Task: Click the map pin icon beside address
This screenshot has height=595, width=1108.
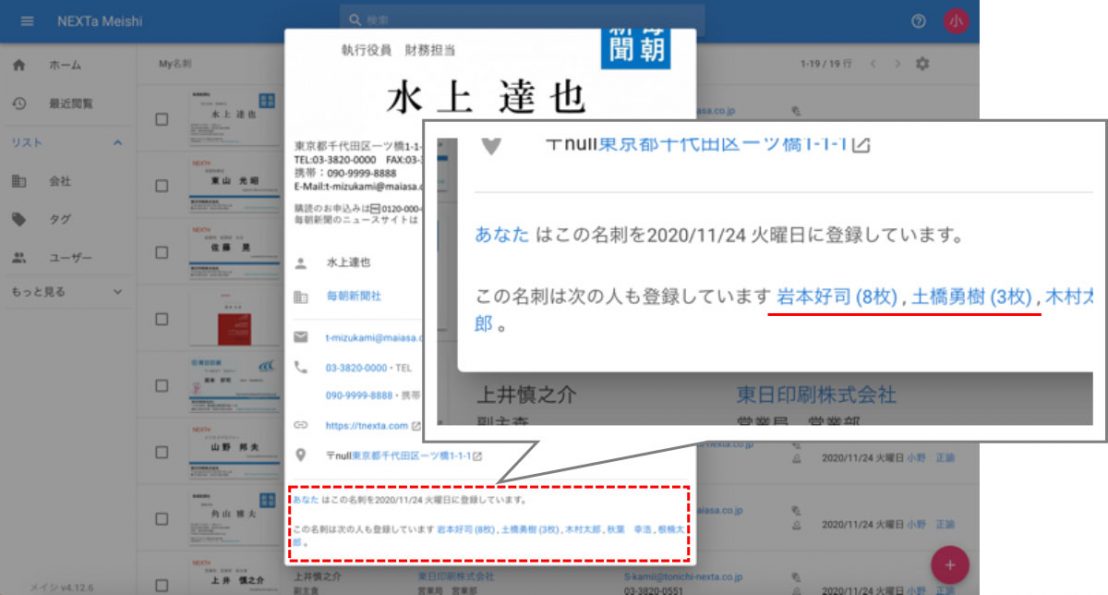Action: click(300, 456)
